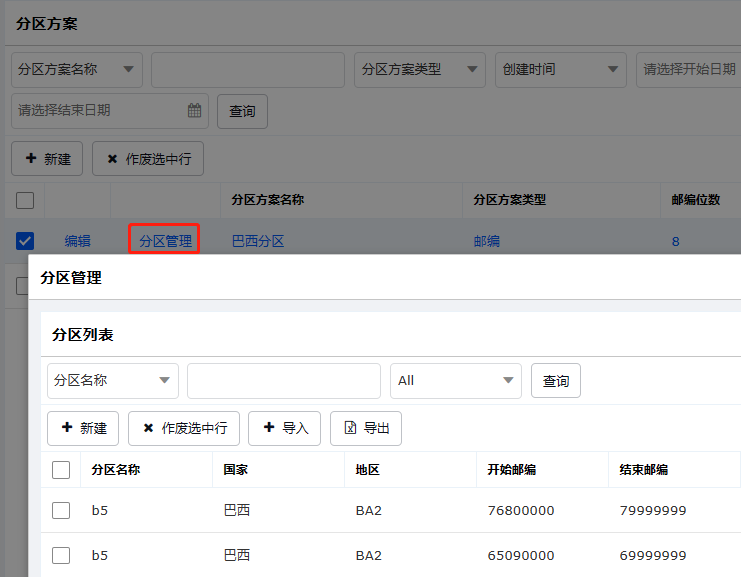Image resolution: width=741 pixels, height=577 pixels.
Task: Click the 分区名称 search input in 分区列表
Action: (284, 380)
